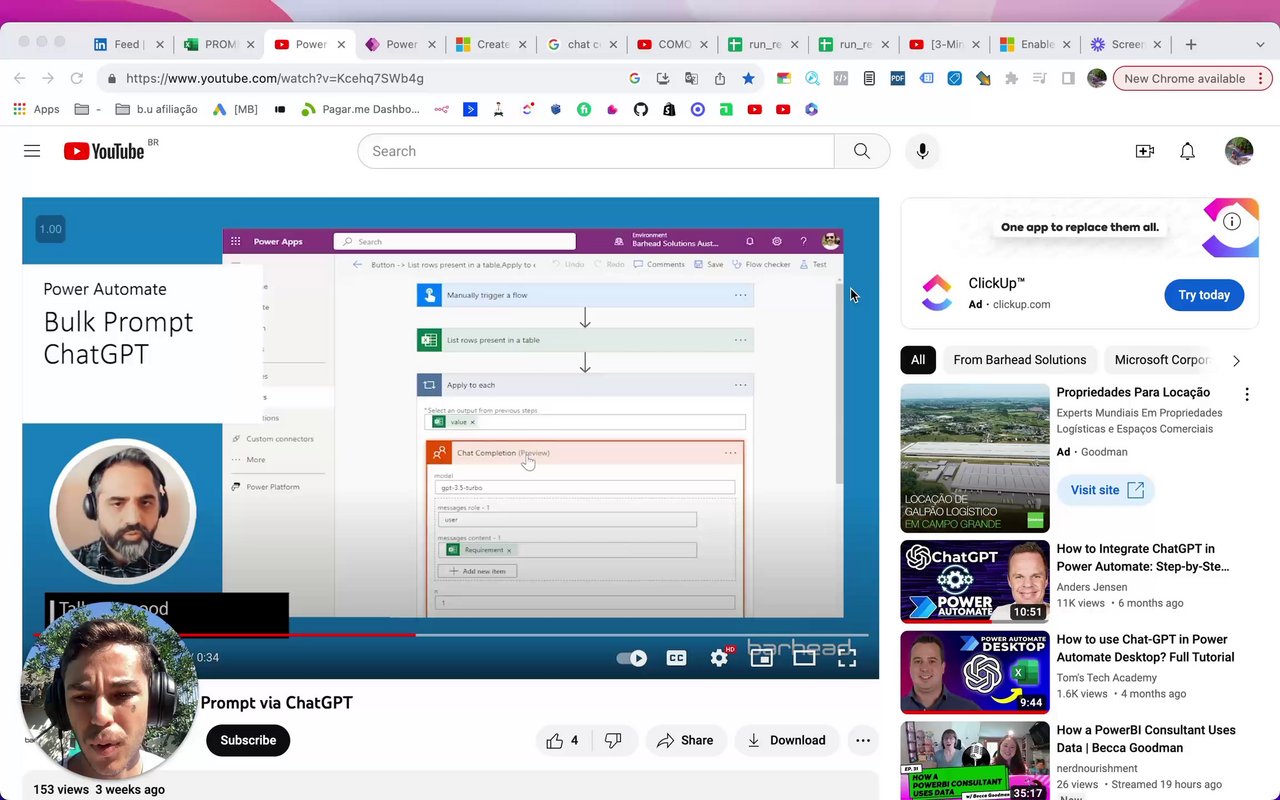The image size is (1280, 800).
Task: Toggle closed captions on the video
Action: (676, 657)
